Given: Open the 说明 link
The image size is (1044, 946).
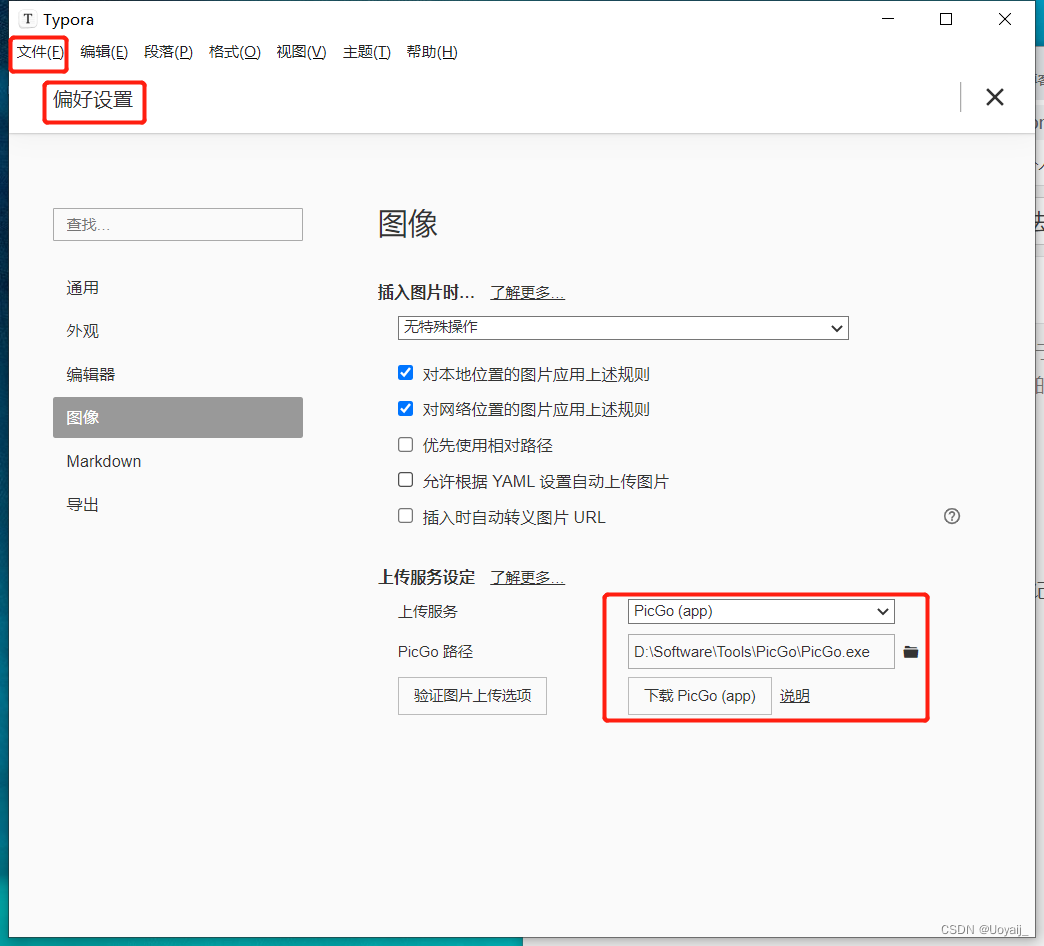Looking at the screenshot, I should (x=795, y=696).
